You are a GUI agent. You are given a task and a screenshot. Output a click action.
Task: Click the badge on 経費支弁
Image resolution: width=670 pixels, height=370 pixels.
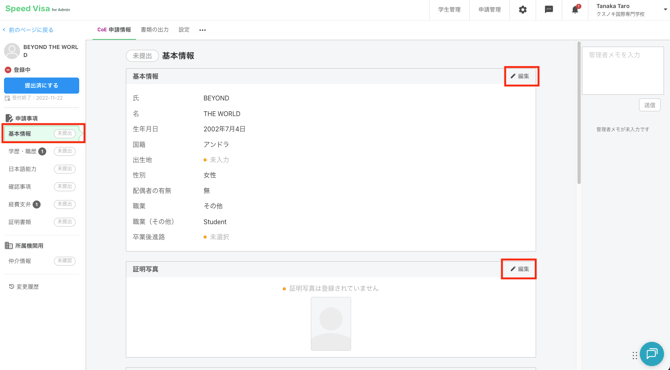(x=36, y=205)
